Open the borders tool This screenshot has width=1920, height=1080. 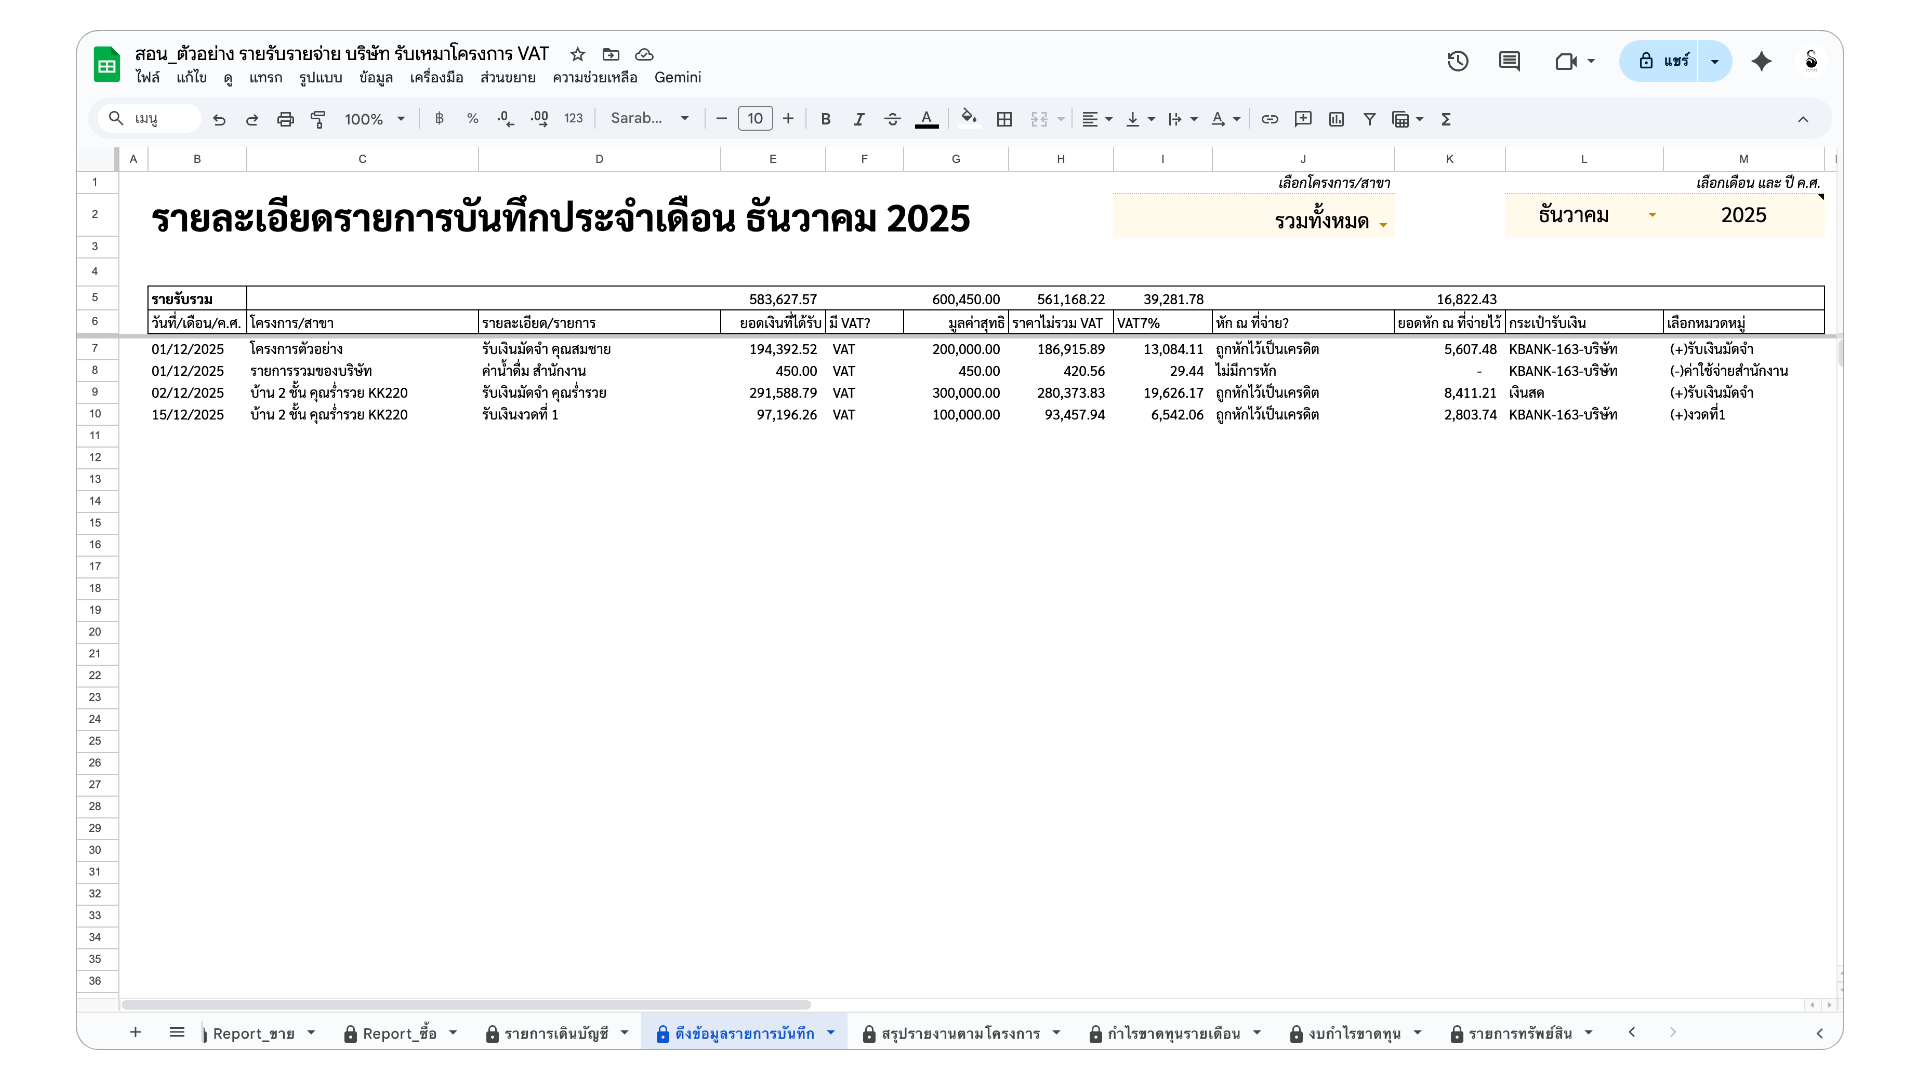coord(1005,119)
